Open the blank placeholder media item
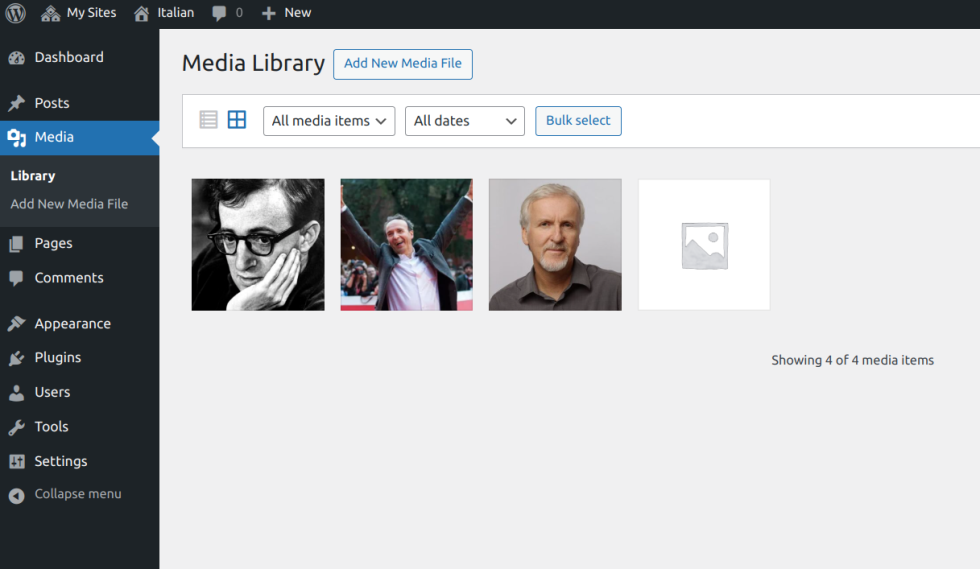 tap(704, 245)
